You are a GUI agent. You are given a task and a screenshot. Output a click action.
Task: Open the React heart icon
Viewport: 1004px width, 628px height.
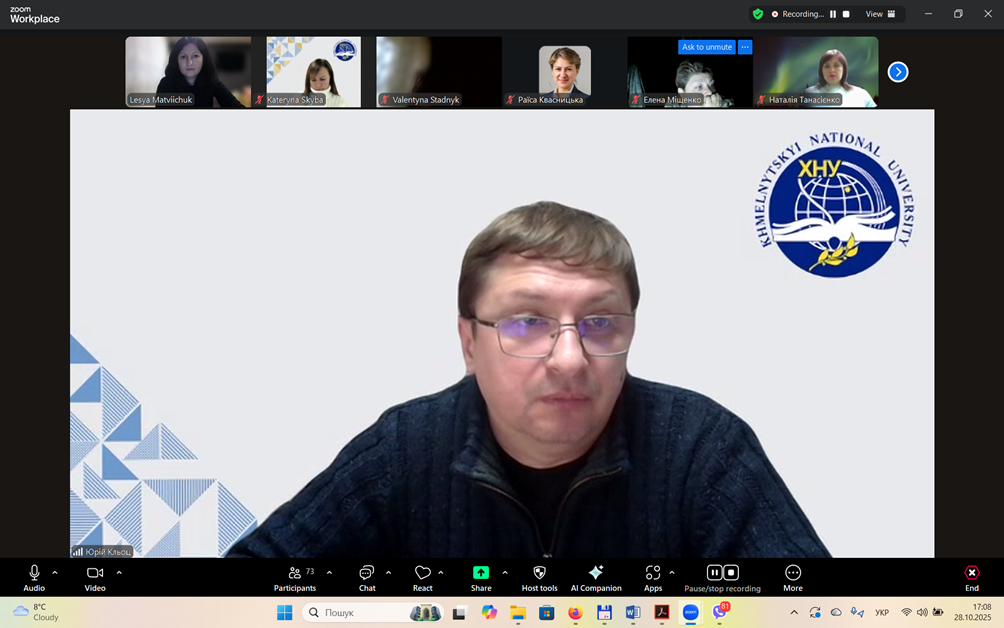pyautogui.click(x=423, y=573)
